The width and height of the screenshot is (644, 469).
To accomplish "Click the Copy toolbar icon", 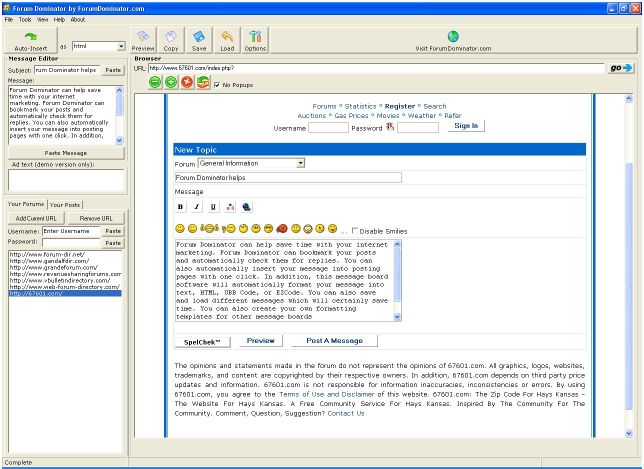I will click(x=171, y=40).
